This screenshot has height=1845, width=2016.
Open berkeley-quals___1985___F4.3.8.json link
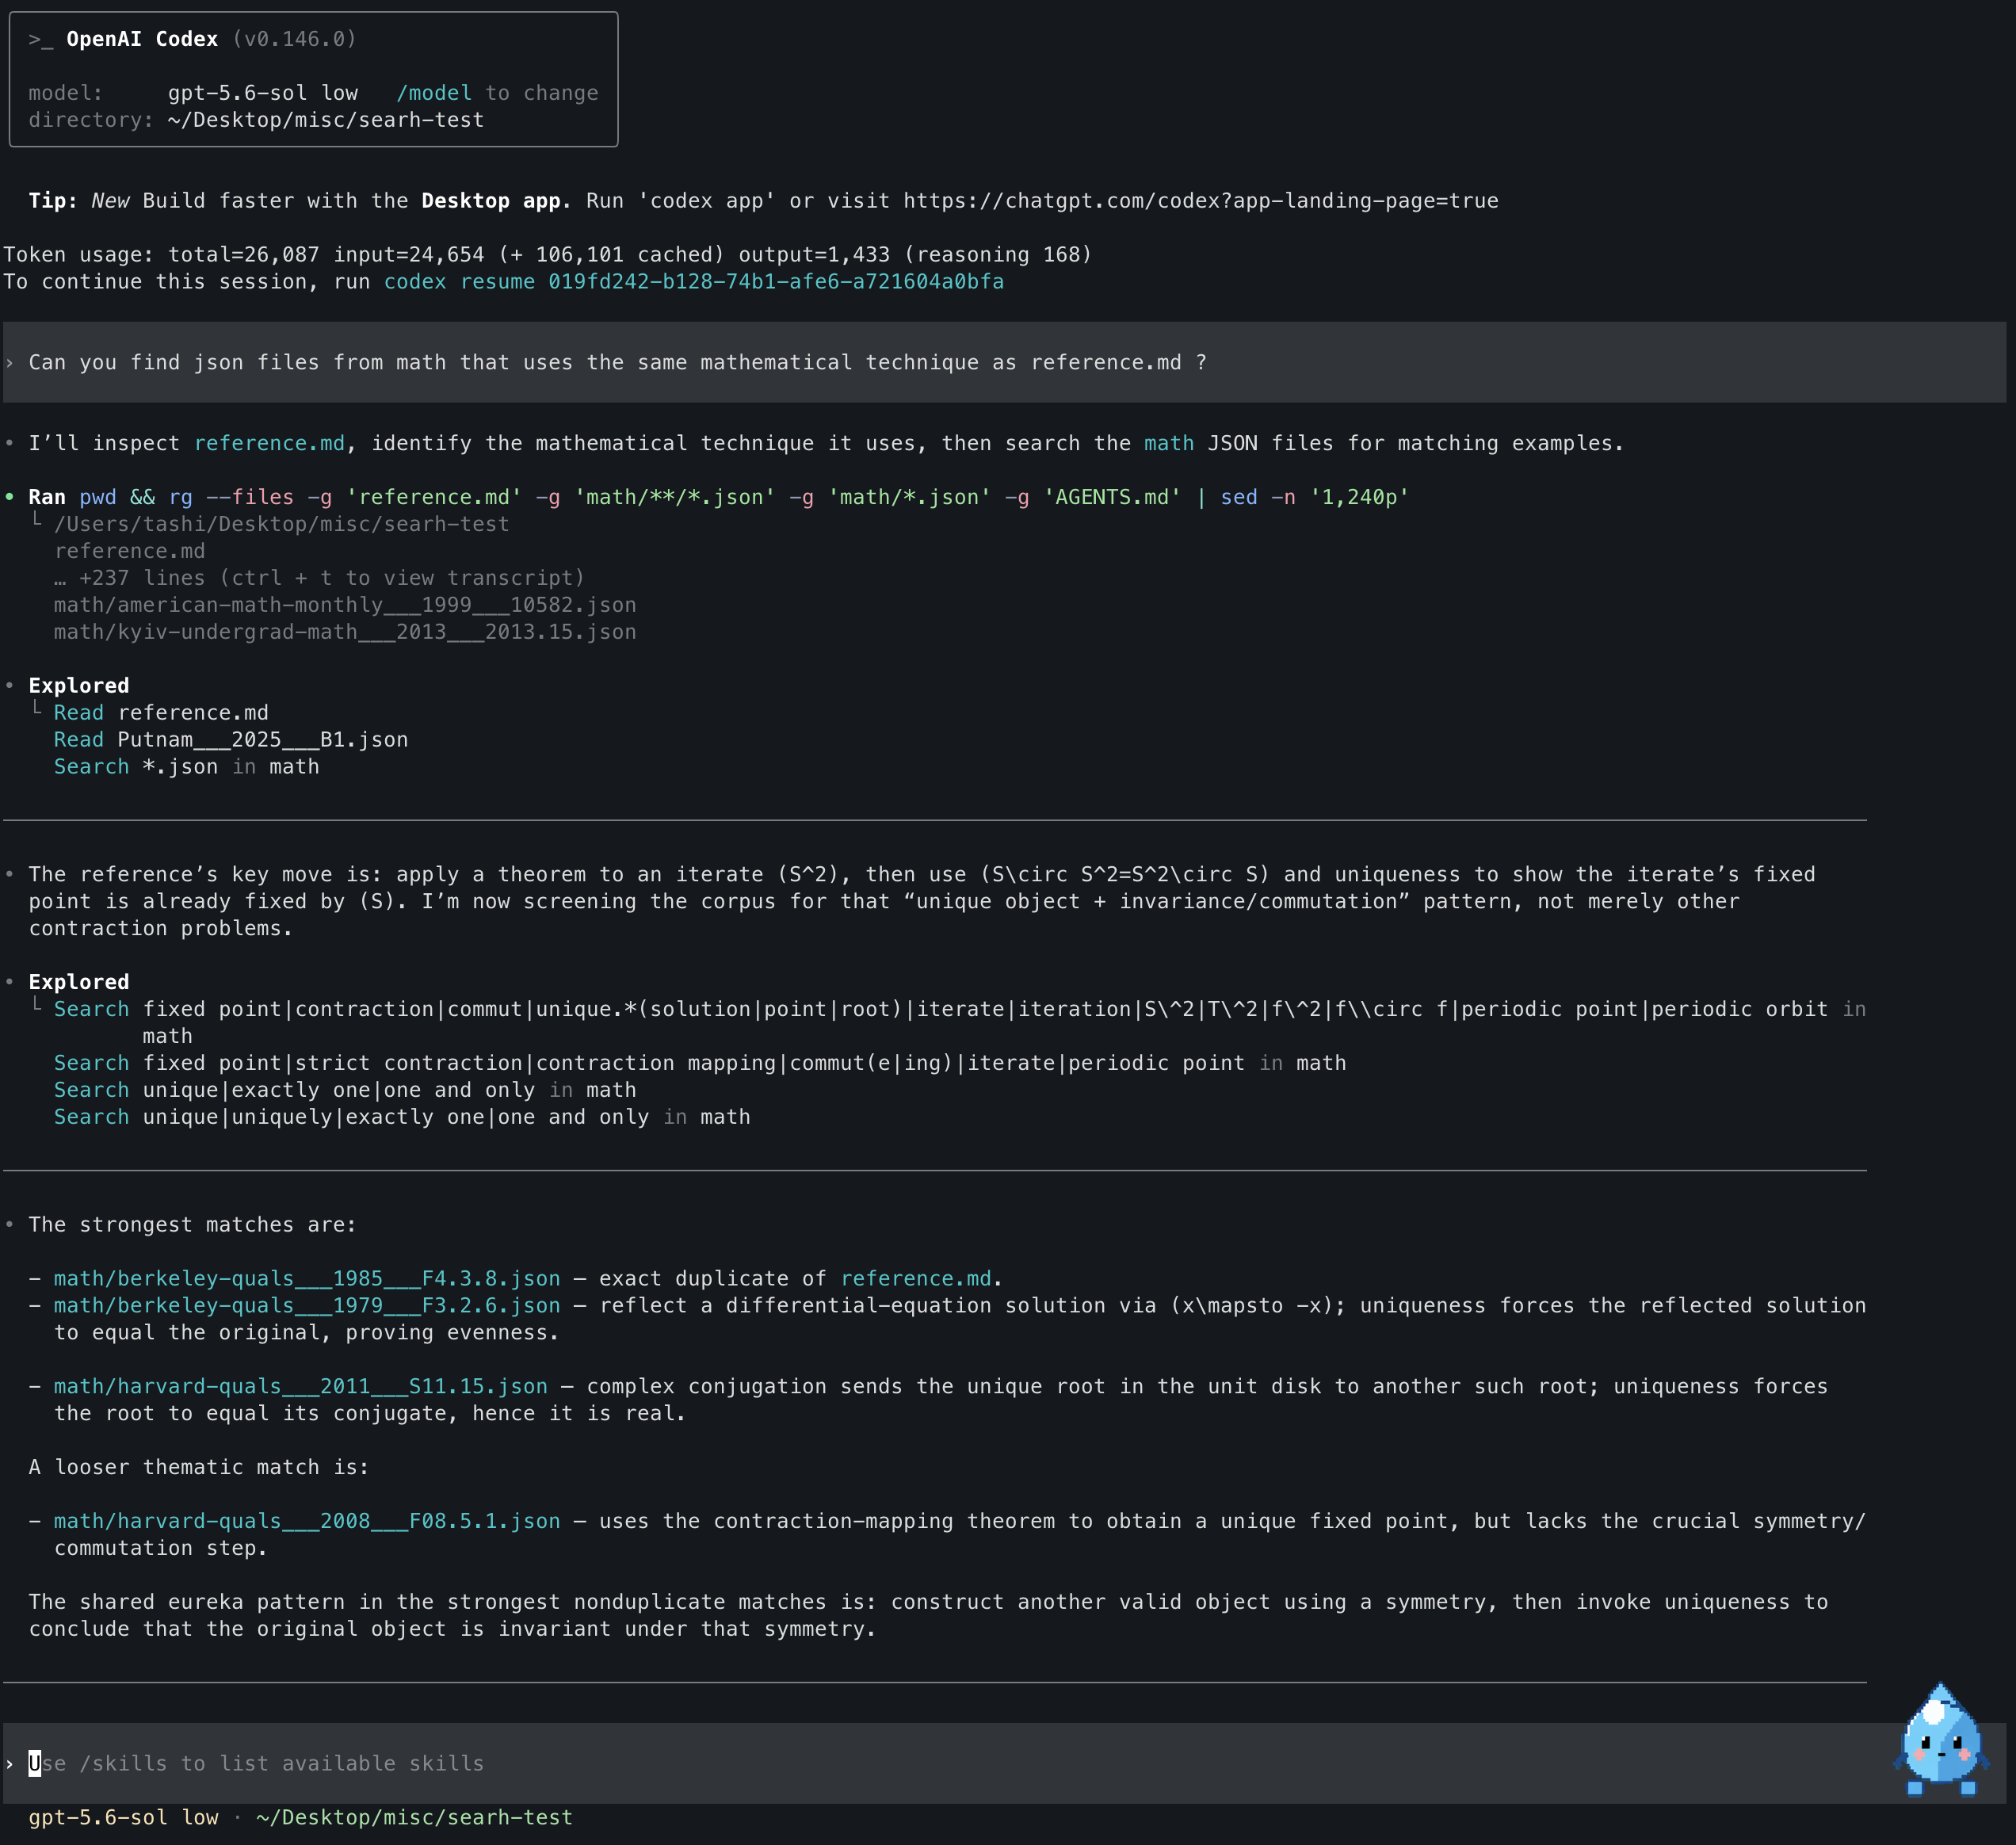[307, 1278]
